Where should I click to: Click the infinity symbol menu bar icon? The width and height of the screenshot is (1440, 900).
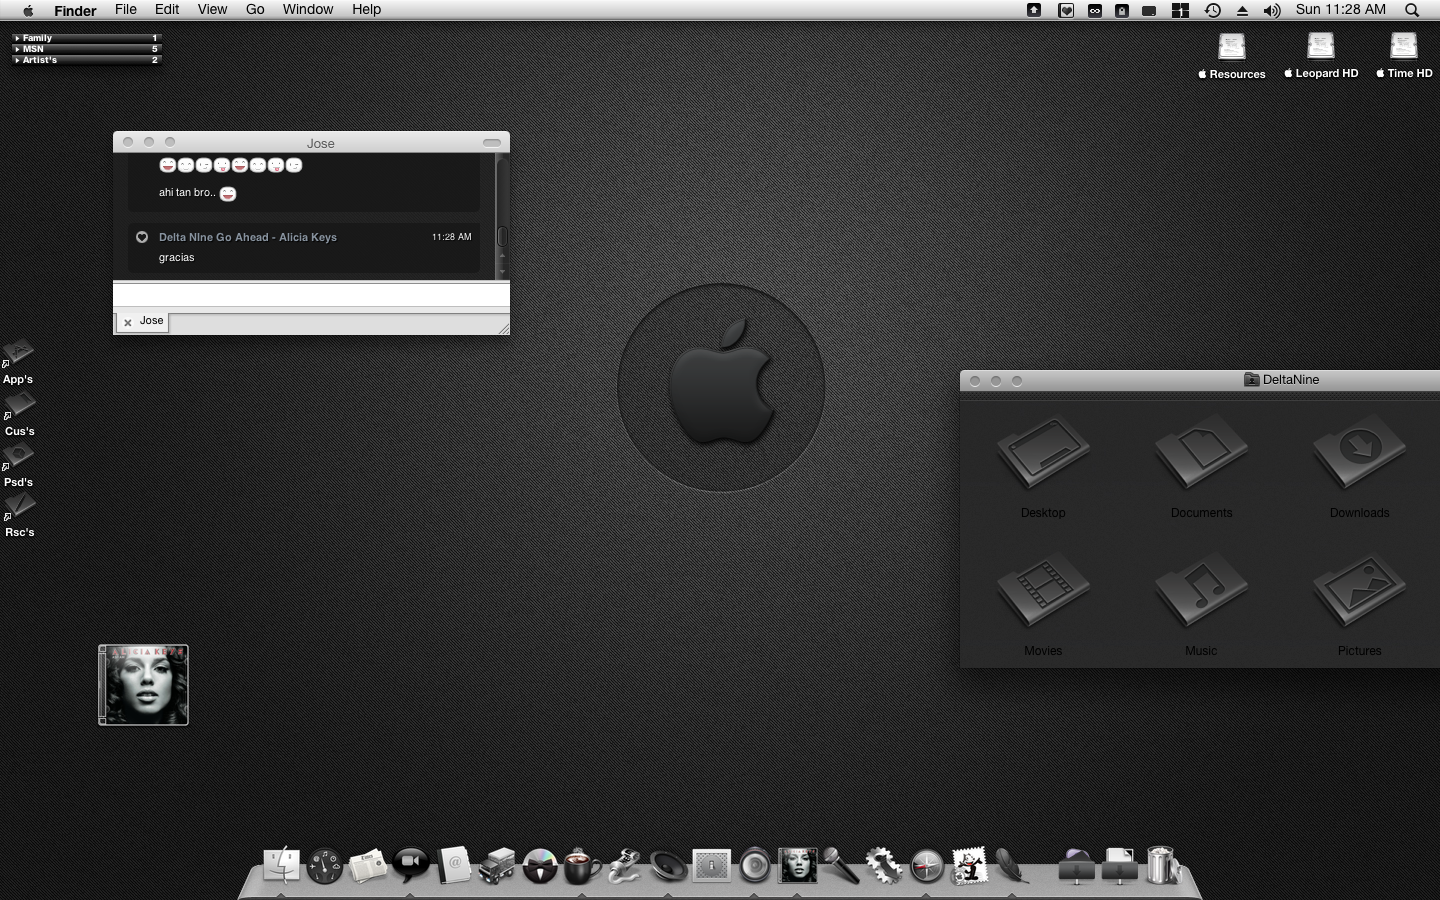coord(1095,10)
